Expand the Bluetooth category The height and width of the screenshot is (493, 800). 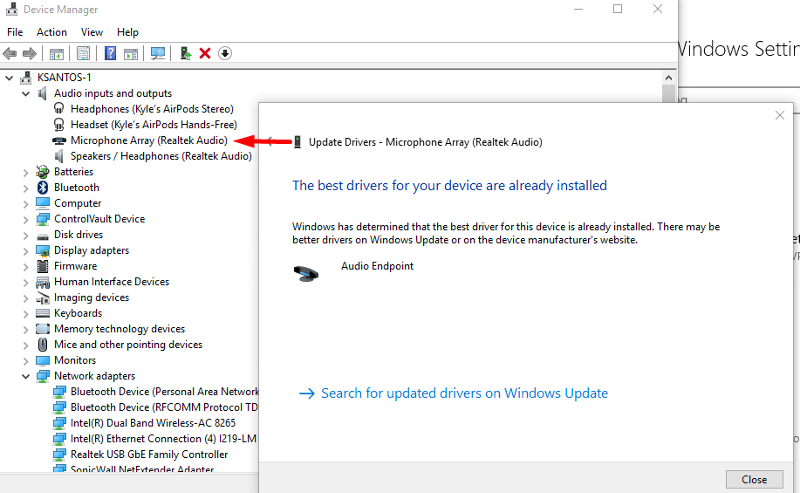[x=26, y=188]
